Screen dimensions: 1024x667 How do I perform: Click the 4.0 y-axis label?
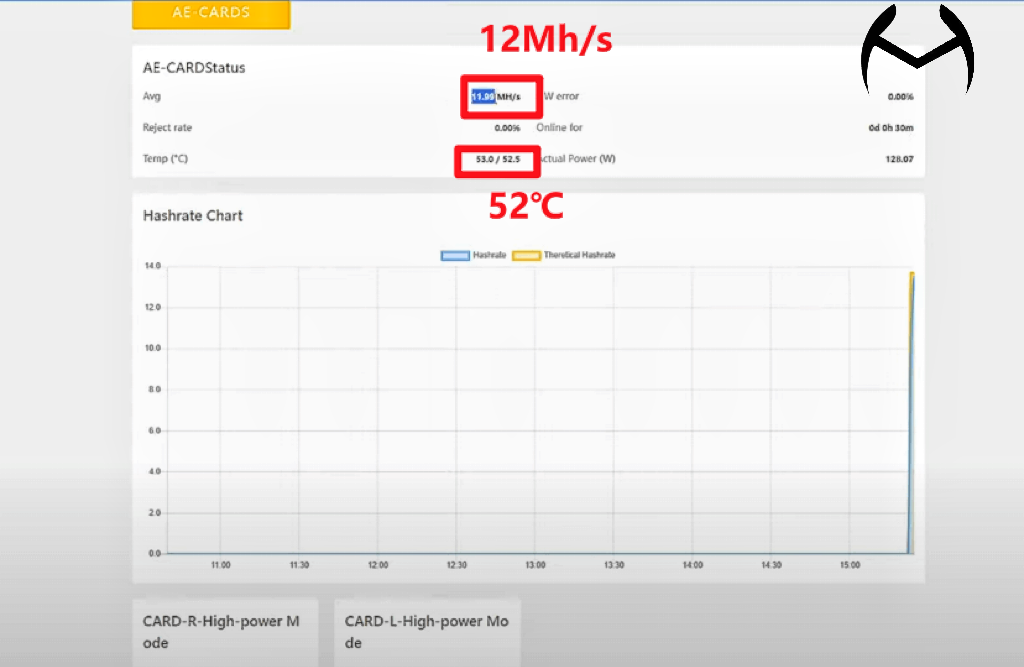click(154, 472)
